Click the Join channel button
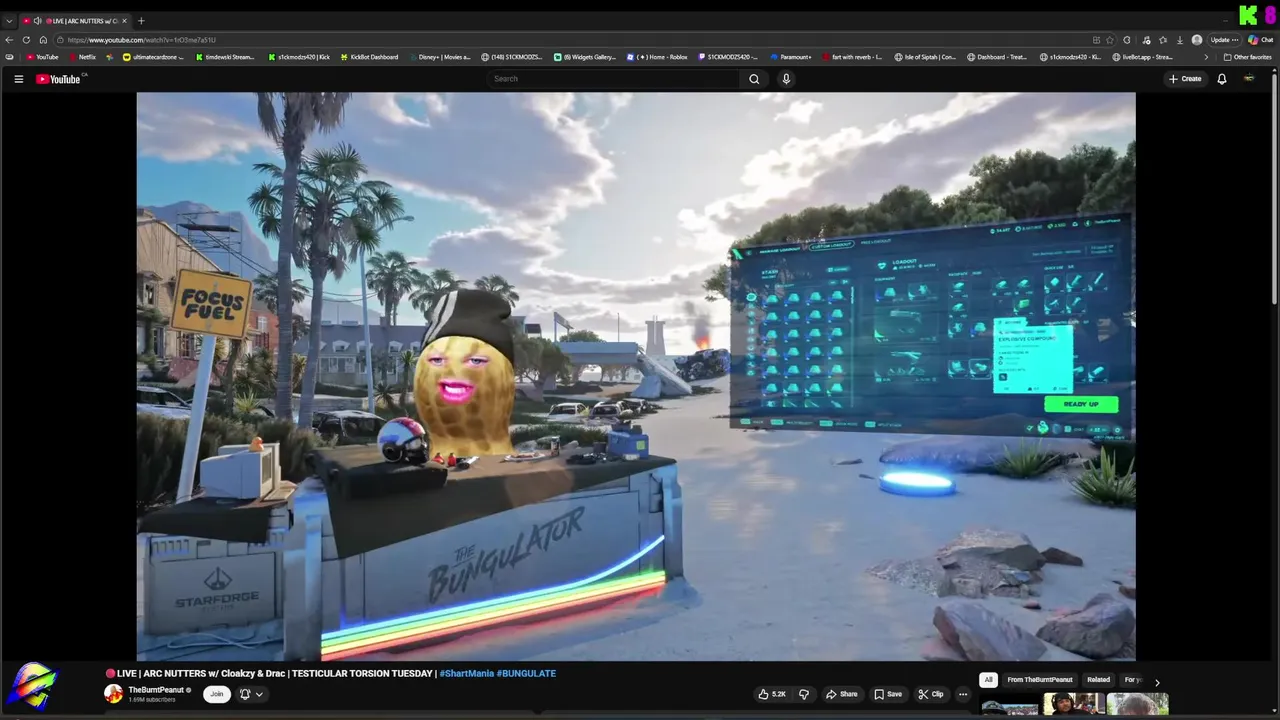Screen dimensions: 1280x720 (216, 694)
